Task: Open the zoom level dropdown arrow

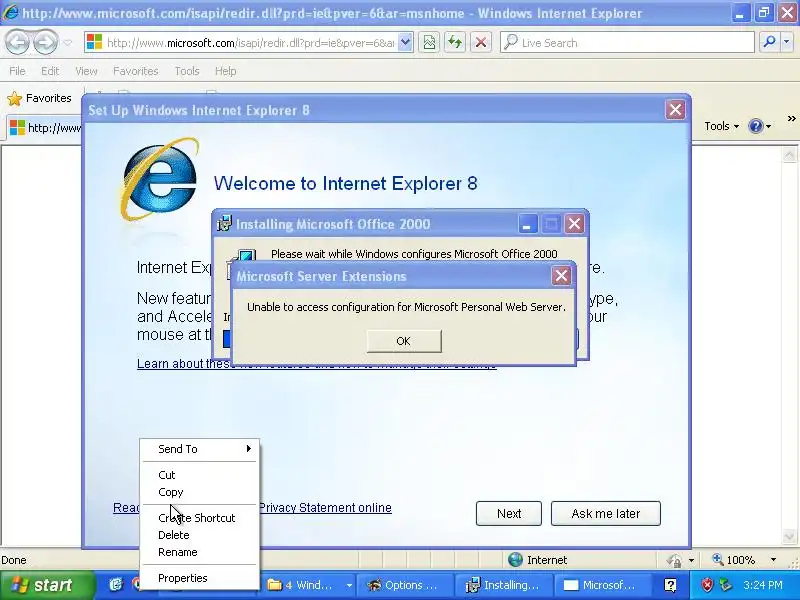Action: [x=773, y=560]
